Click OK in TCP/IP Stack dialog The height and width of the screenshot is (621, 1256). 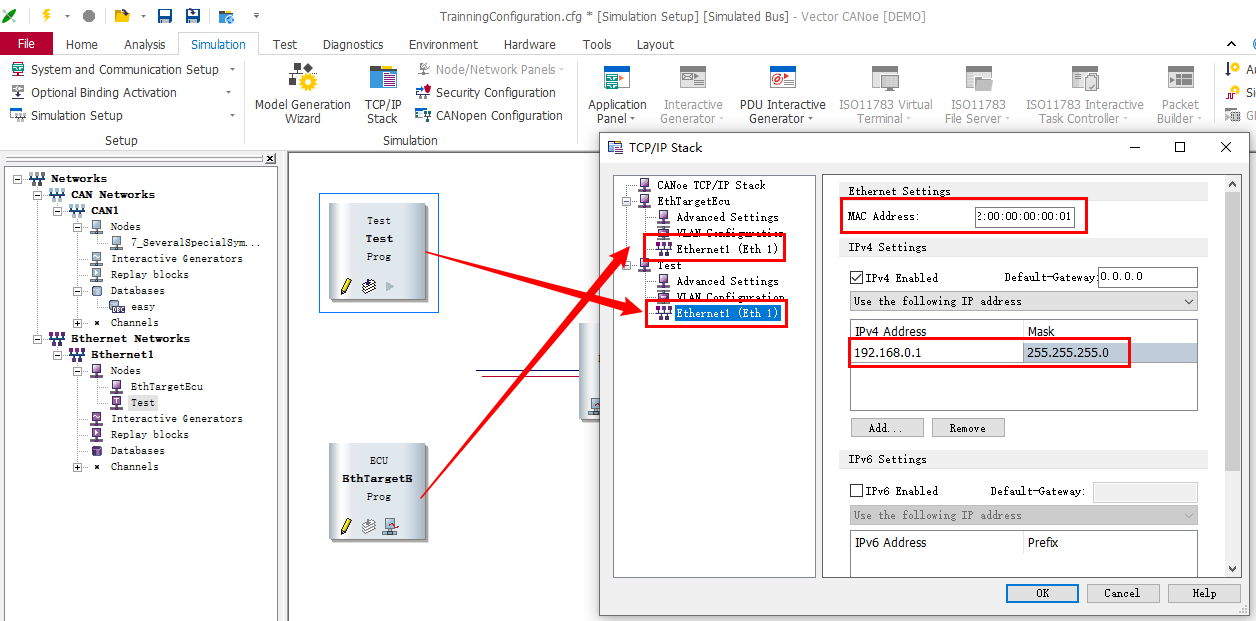tap(1042, 593)
